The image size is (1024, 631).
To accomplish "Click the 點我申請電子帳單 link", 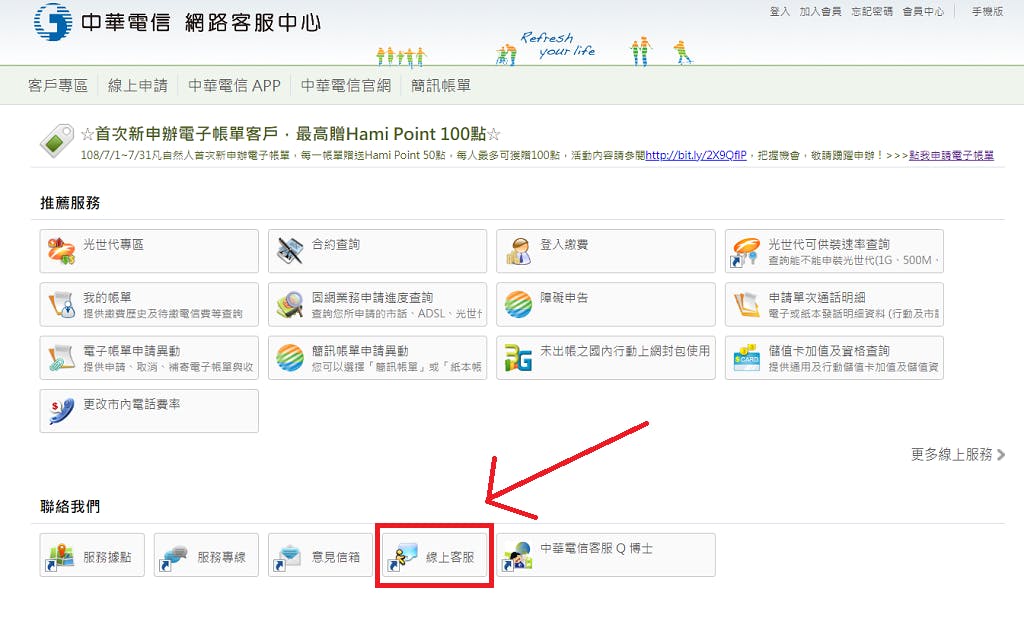I will click(x=951, y=156).
